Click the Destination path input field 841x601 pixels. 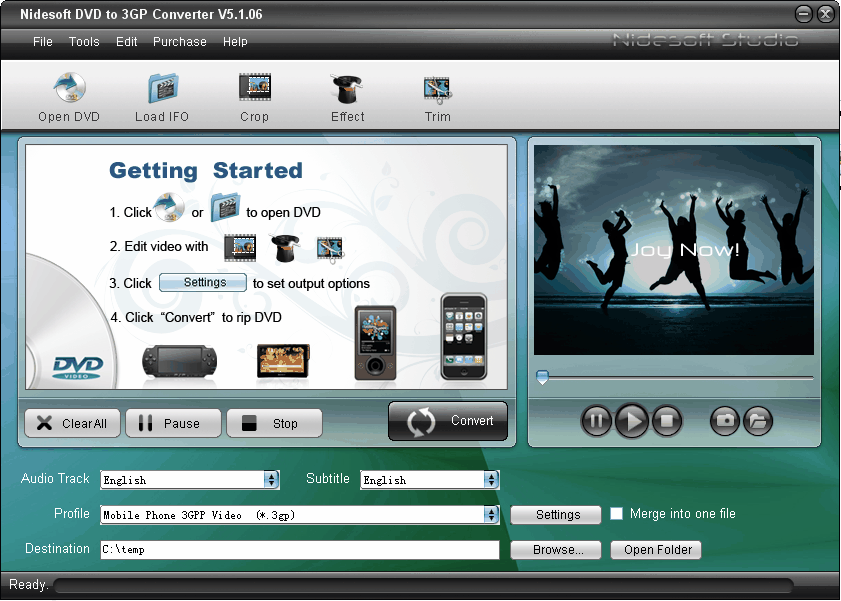(299, 550)
